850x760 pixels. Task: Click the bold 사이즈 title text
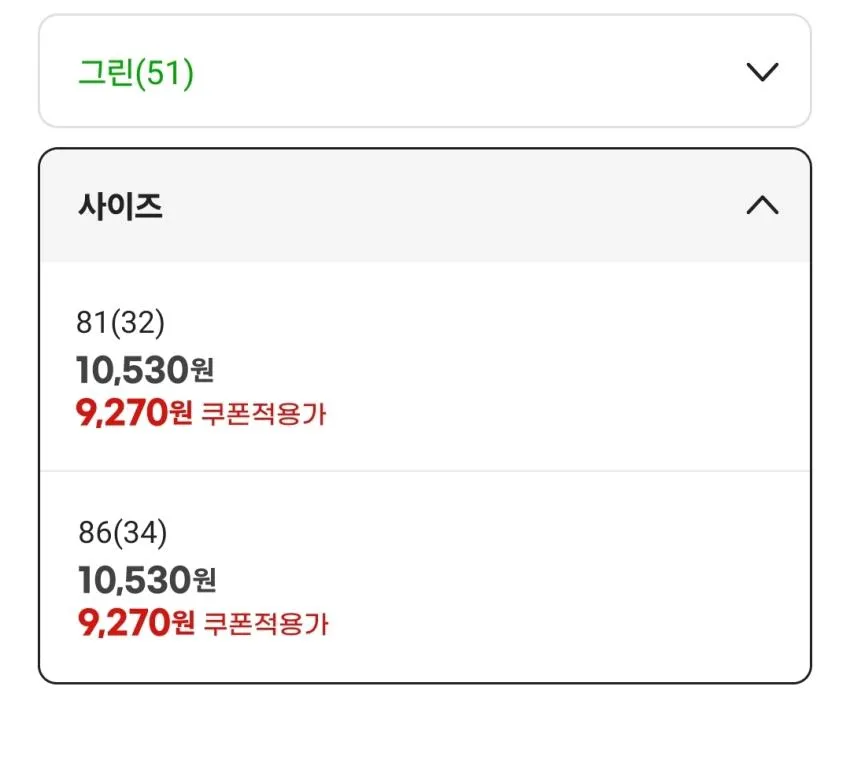coord(120,206)
